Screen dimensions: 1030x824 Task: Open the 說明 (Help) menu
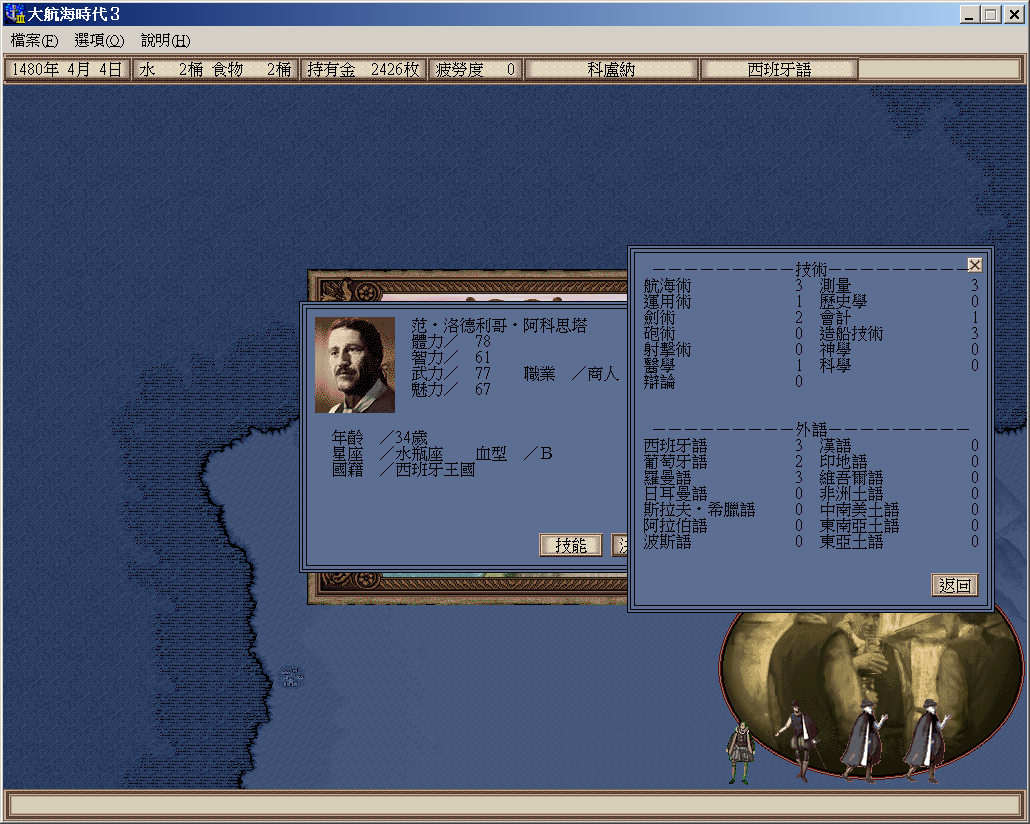[165, 41]
